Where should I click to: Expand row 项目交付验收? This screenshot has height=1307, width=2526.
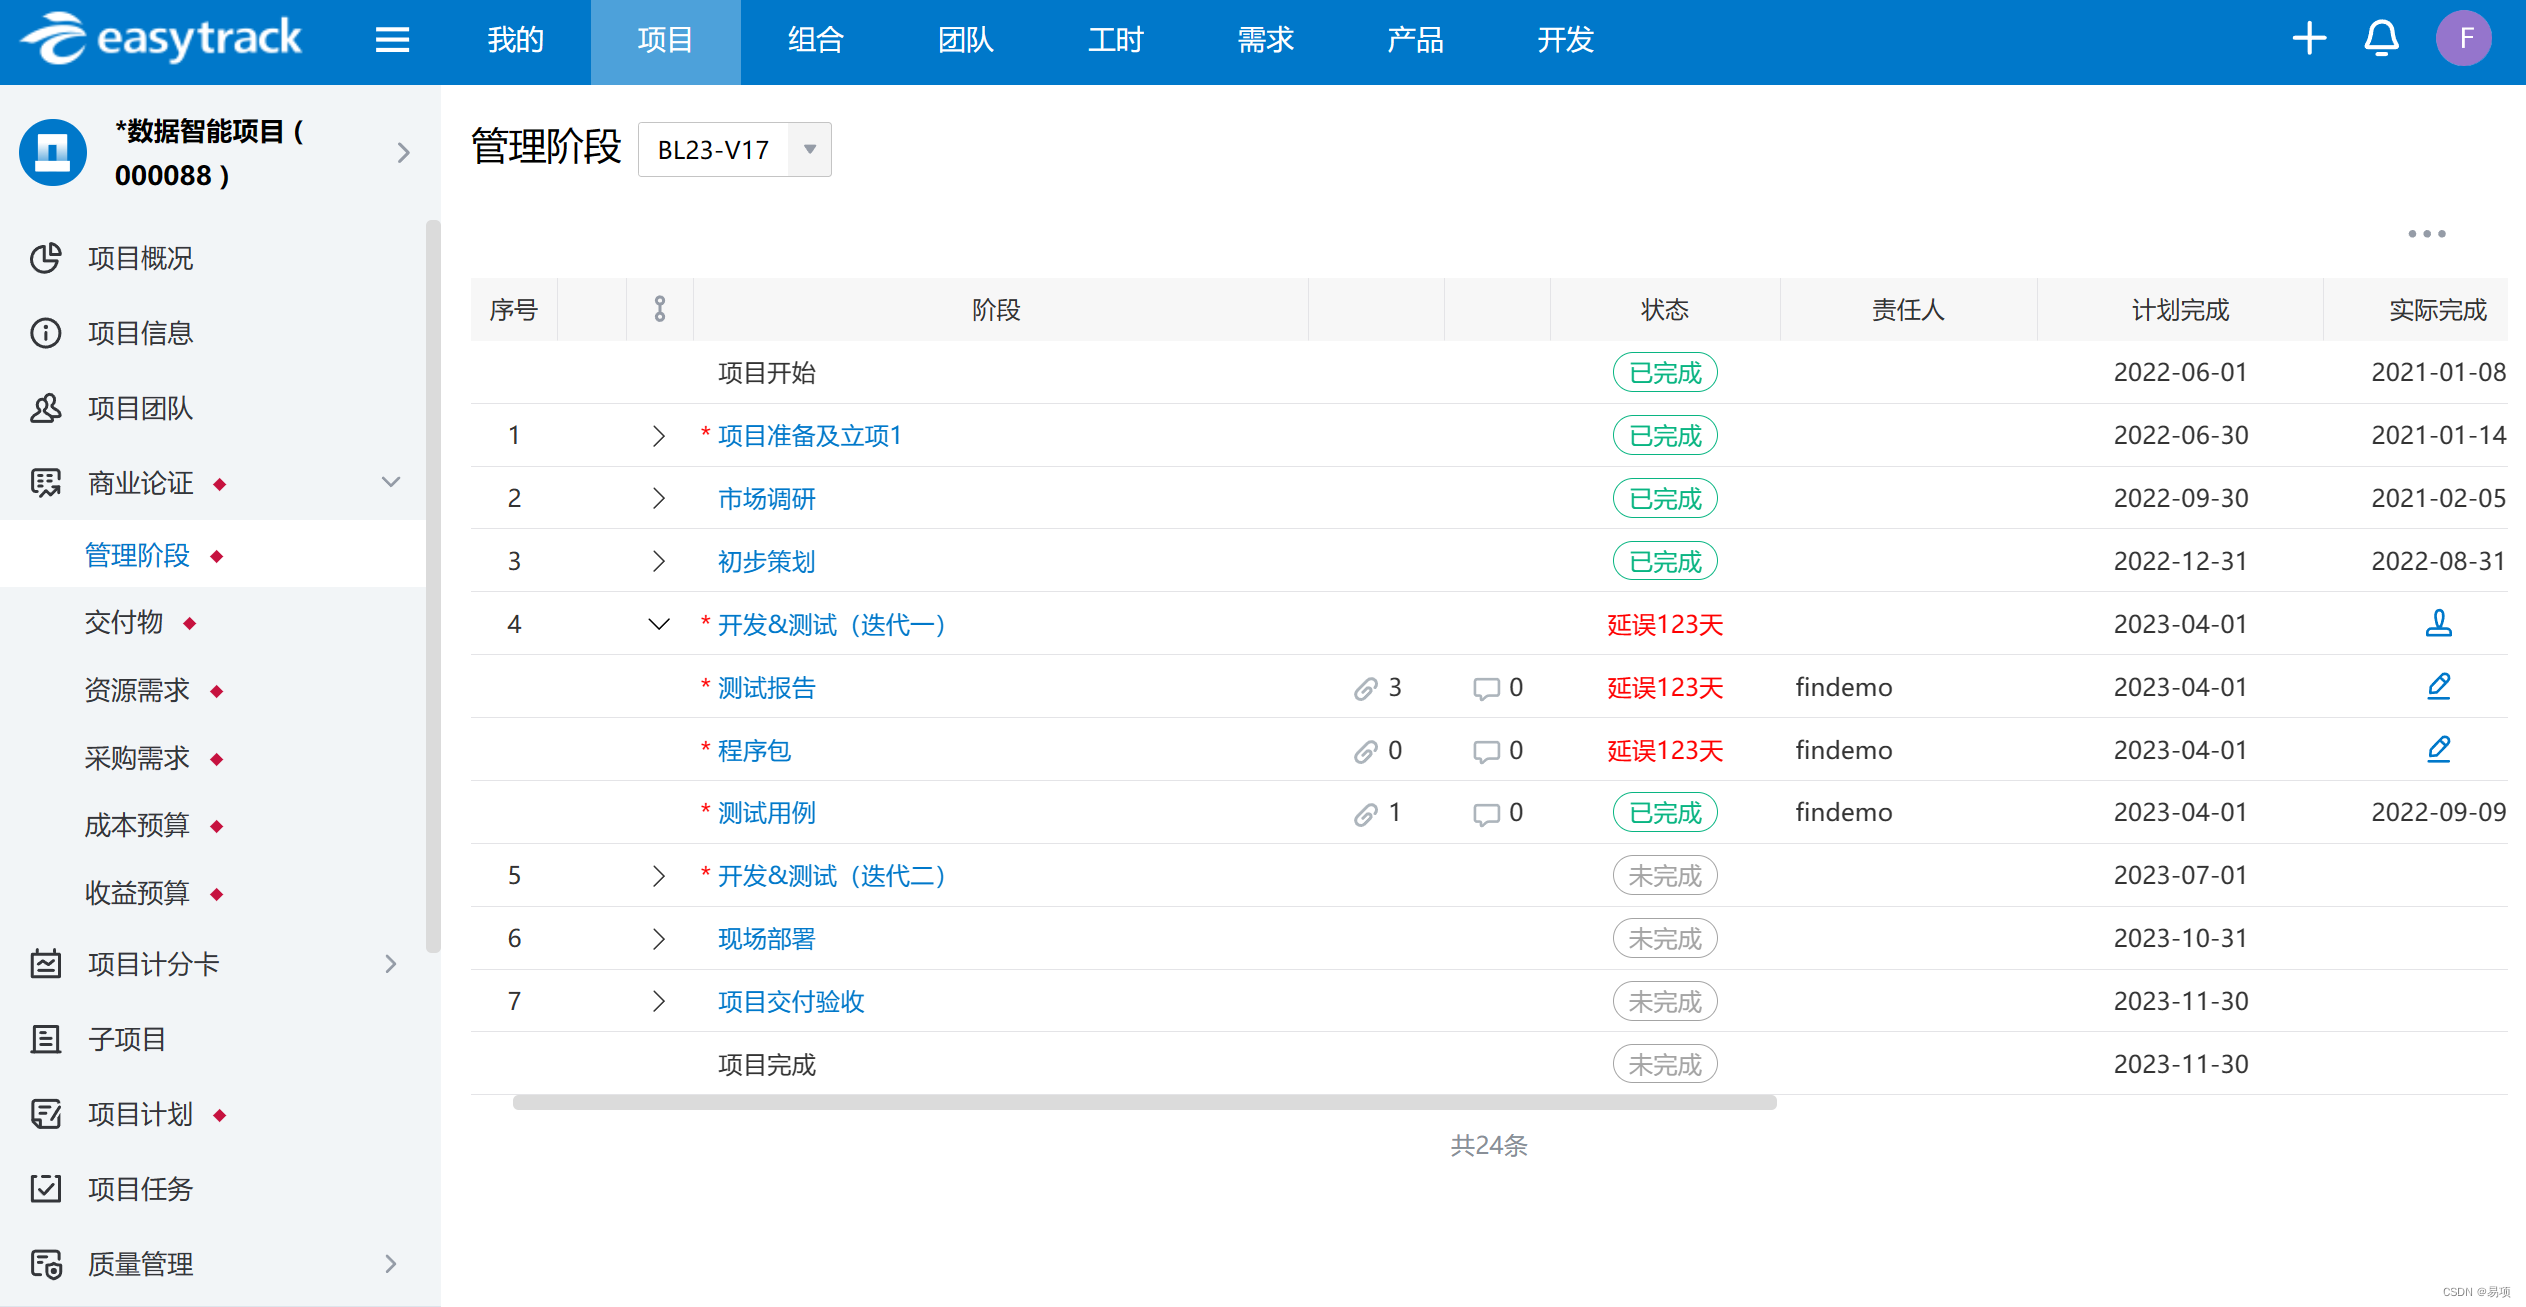coord(658,1001)
